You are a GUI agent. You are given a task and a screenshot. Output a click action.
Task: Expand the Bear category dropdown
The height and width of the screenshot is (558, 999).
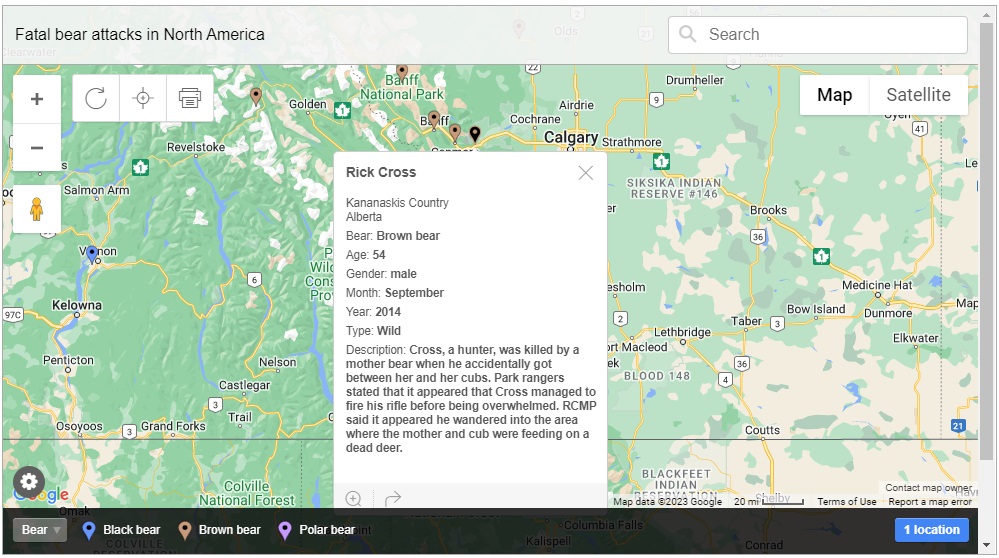[x=40, y=530]
